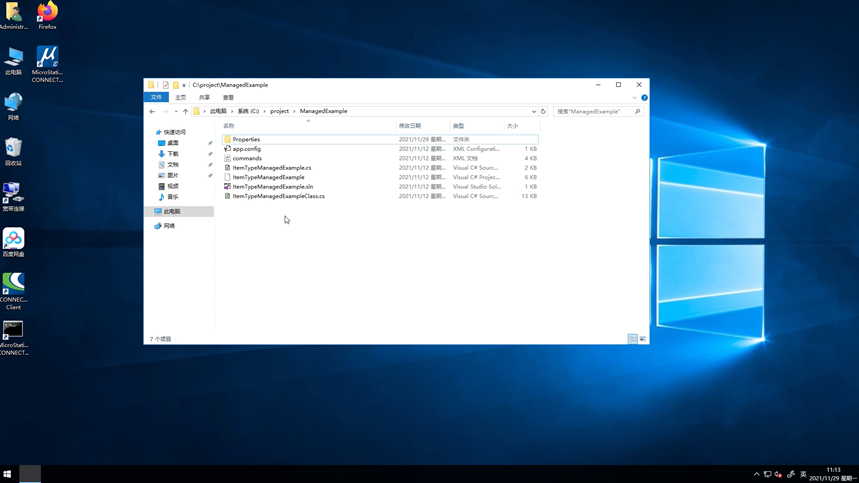Show hidden tray icons chevron
The width and height of the screenshot is (859, 483).
point(757,474)
